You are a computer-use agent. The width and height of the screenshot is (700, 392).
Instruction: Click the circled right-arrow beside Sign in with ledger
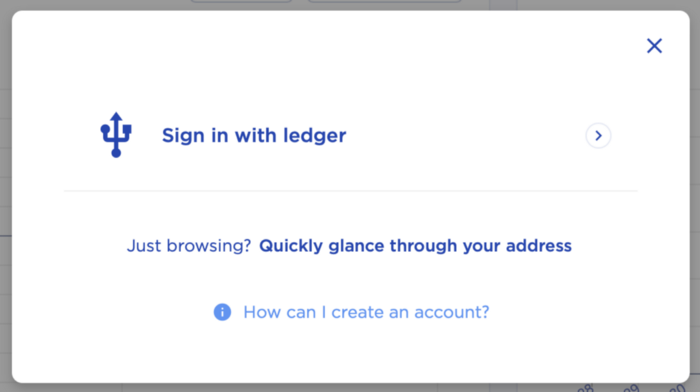pos(598,135)
